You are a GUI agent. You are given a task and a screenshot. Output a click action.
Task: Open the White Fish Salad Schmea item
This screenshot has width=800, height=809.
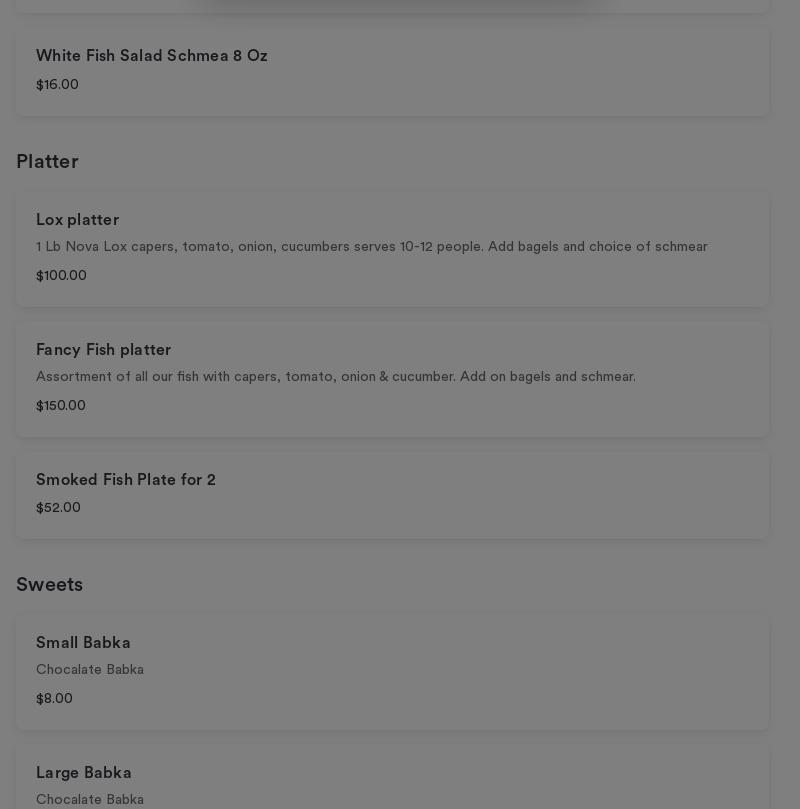(152, 56)
